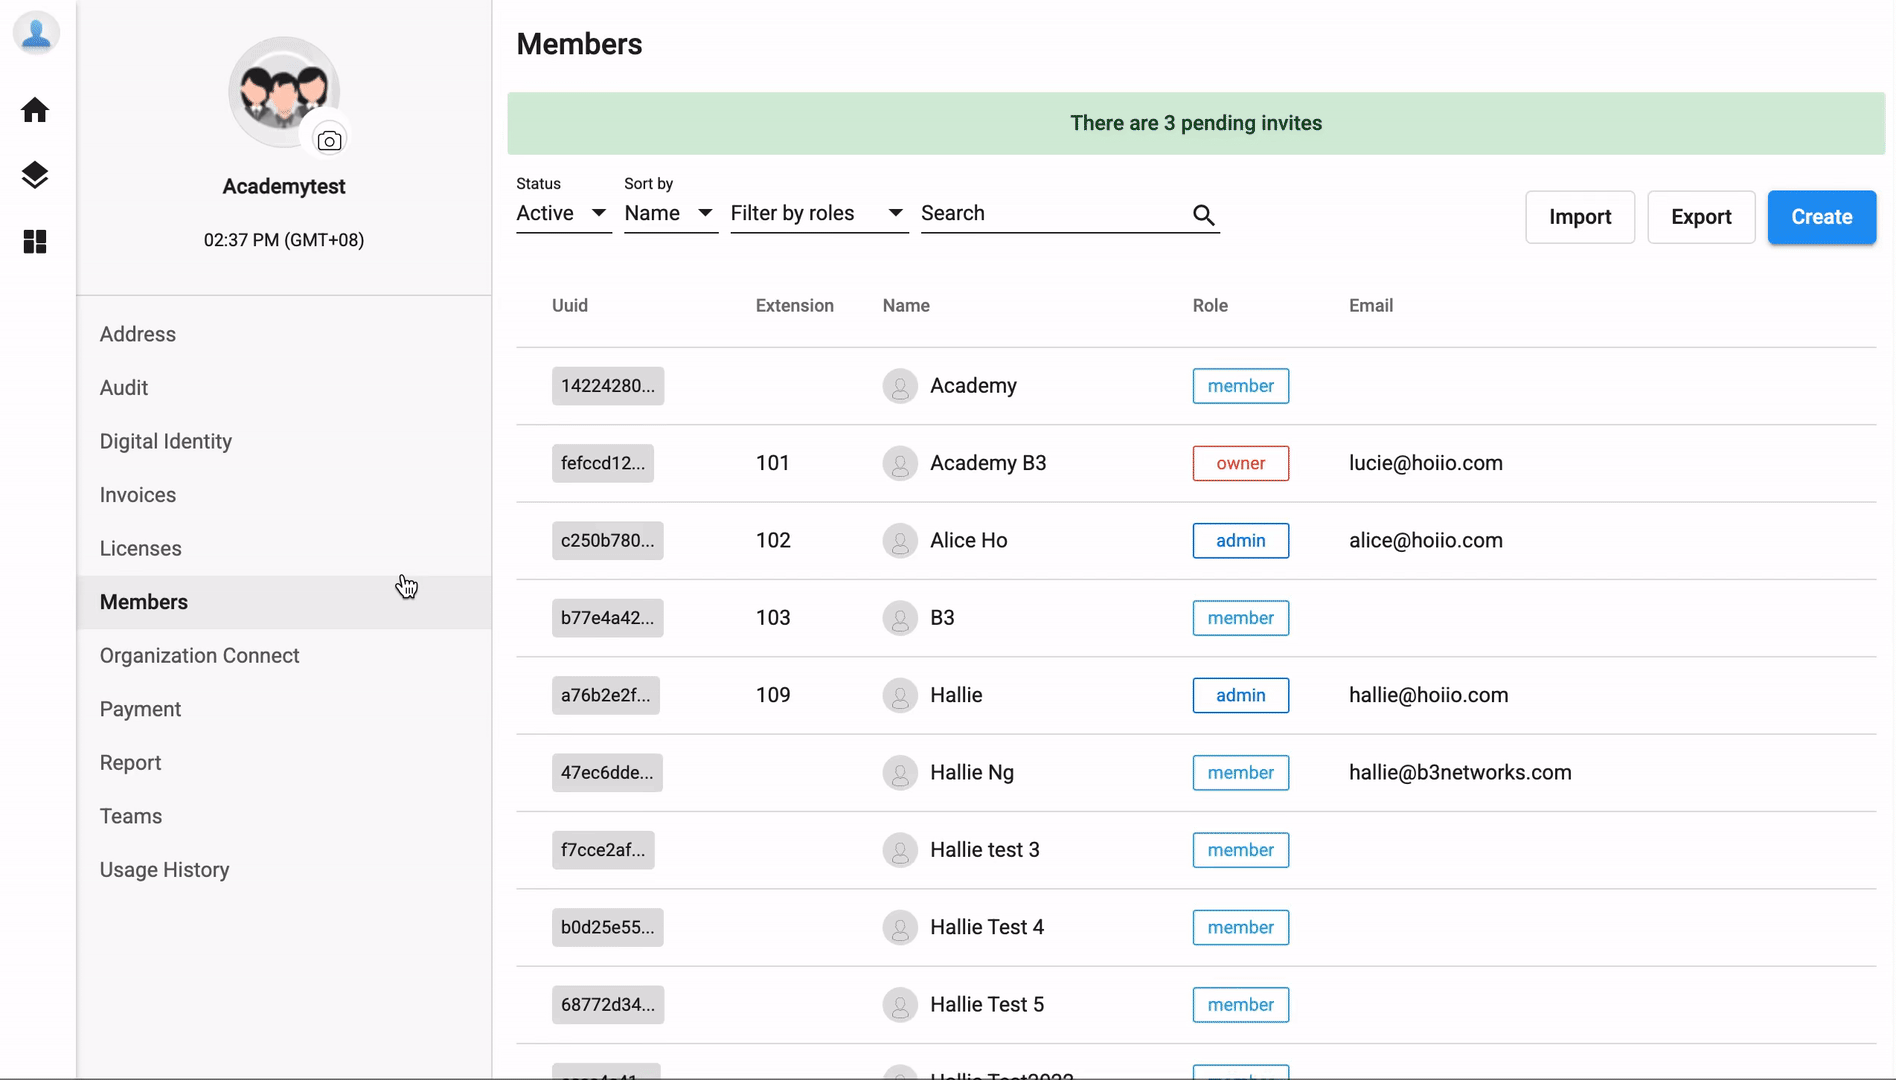Click the Role column header
Viewport: 1896px width, 1080px height.
coord(1210,306)
